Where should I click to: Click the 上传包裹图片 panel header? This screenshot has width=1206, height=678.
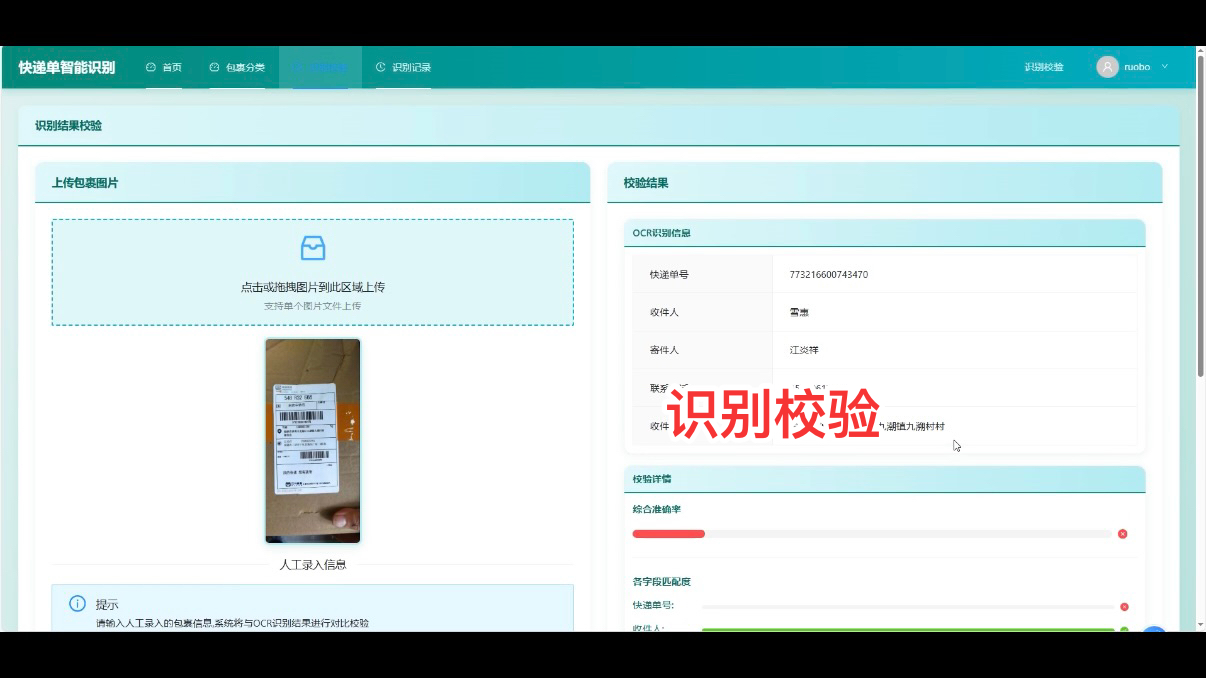pos(313,183)
